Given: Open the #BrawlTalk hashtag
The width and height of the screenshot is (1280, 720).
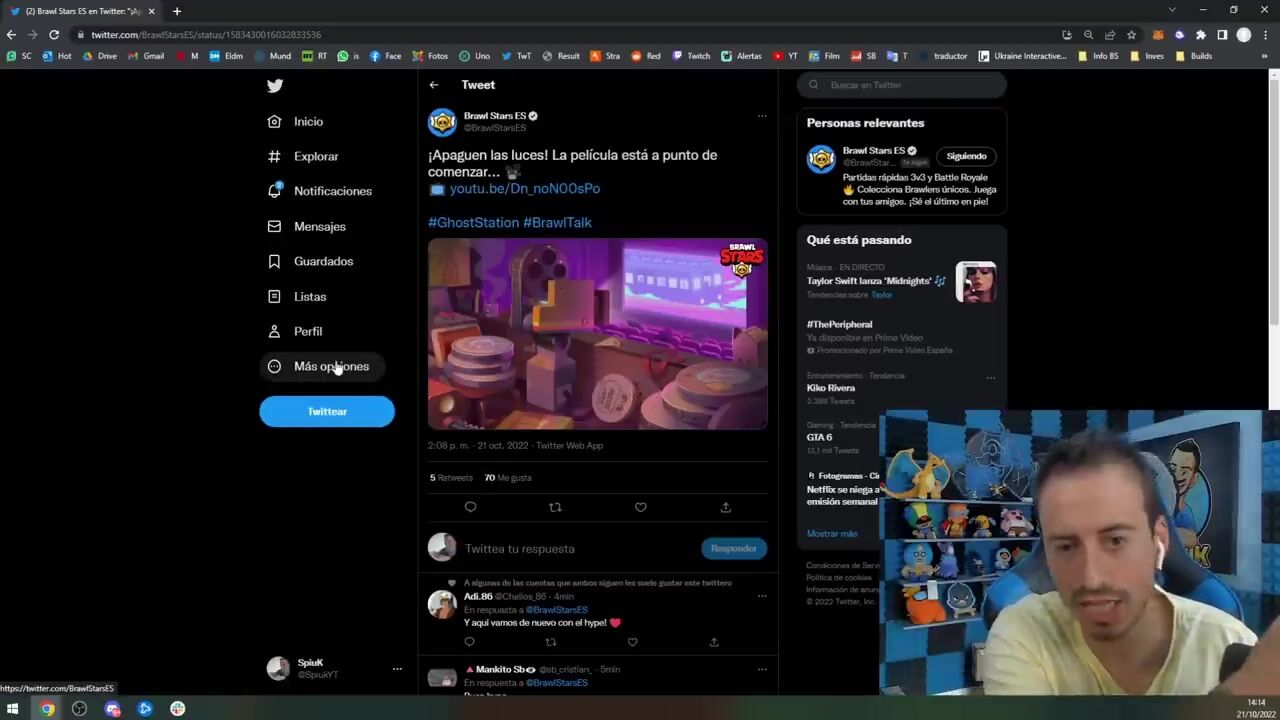Looking at the screenshot, I should tap(558, 222).
